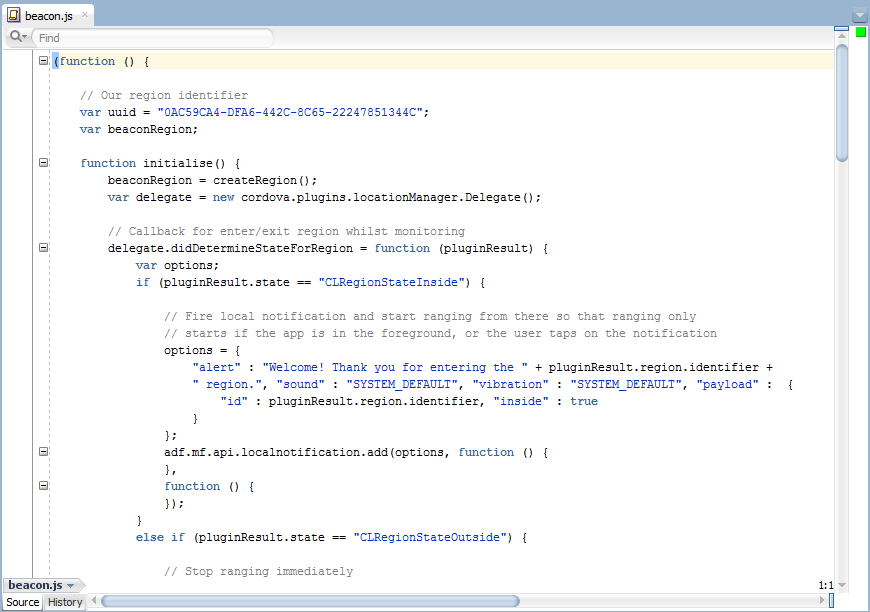Switch to the Source tab

point(22,602)
